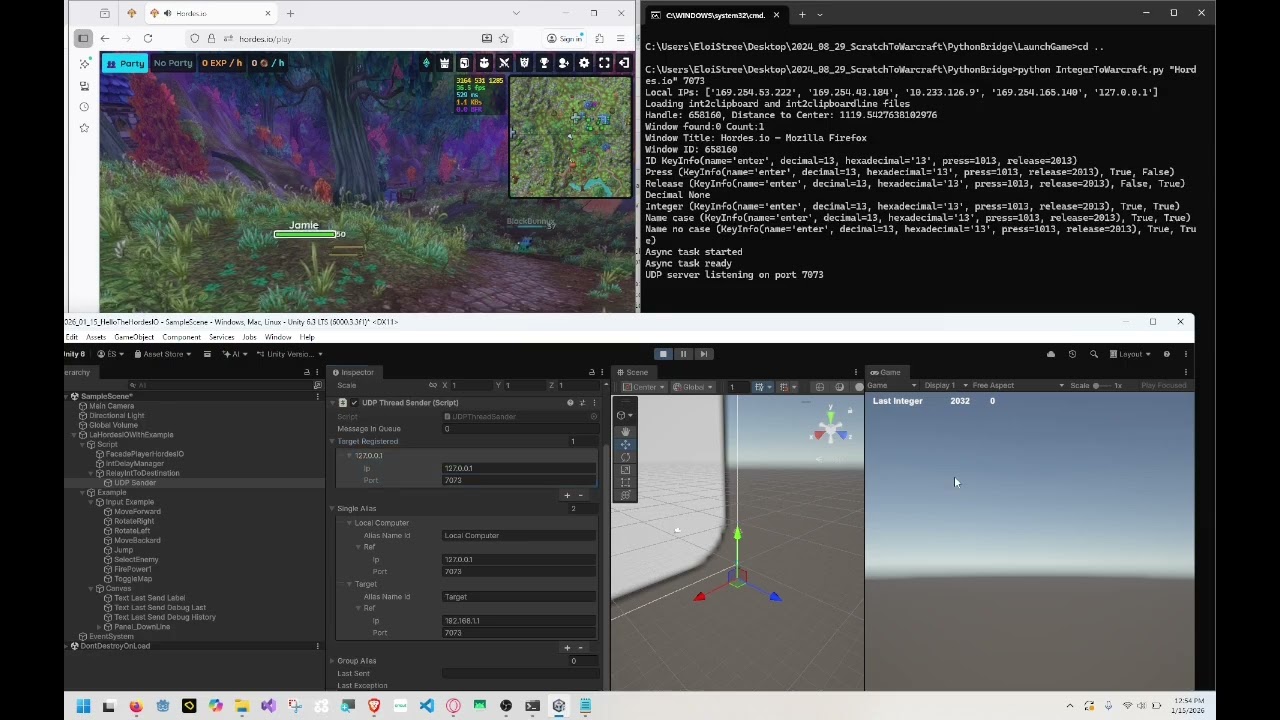The image size is (1280, 720).
Task: Go back in Firefox browser
Action: (x=104, y=39)
